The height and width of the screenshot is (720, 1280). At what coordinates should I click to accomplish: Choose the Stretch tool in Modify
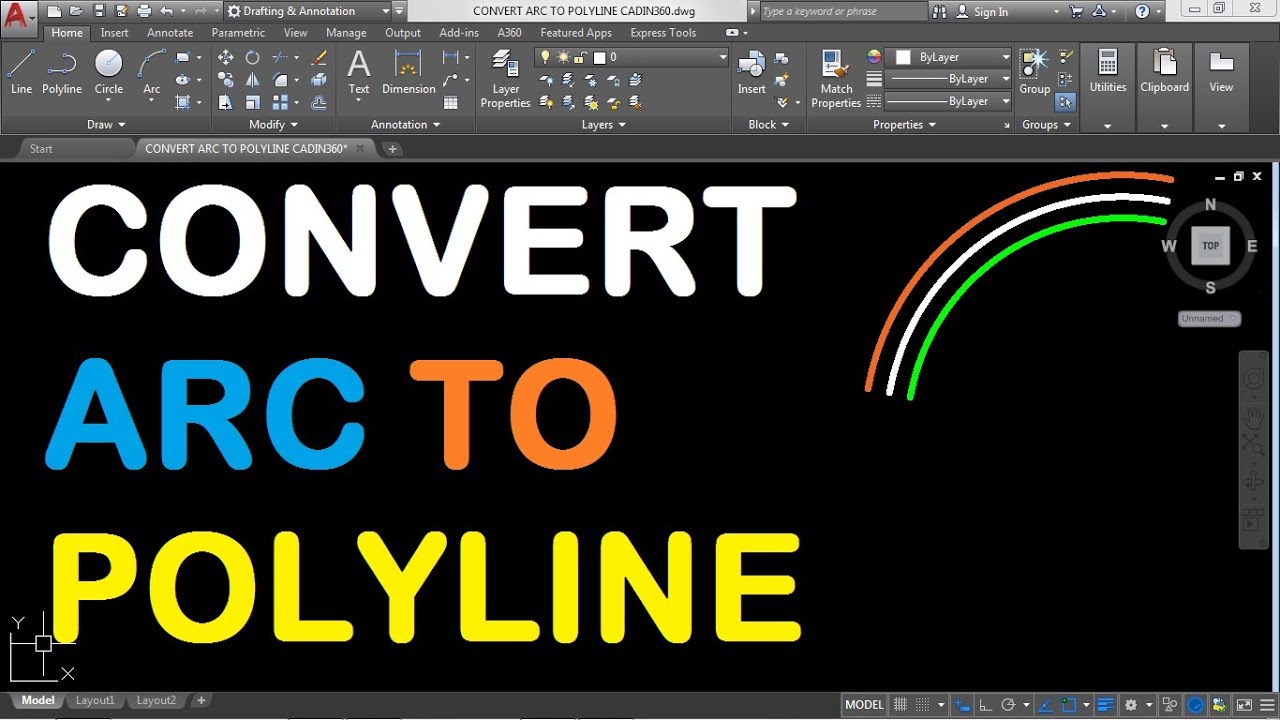point(226,102)
